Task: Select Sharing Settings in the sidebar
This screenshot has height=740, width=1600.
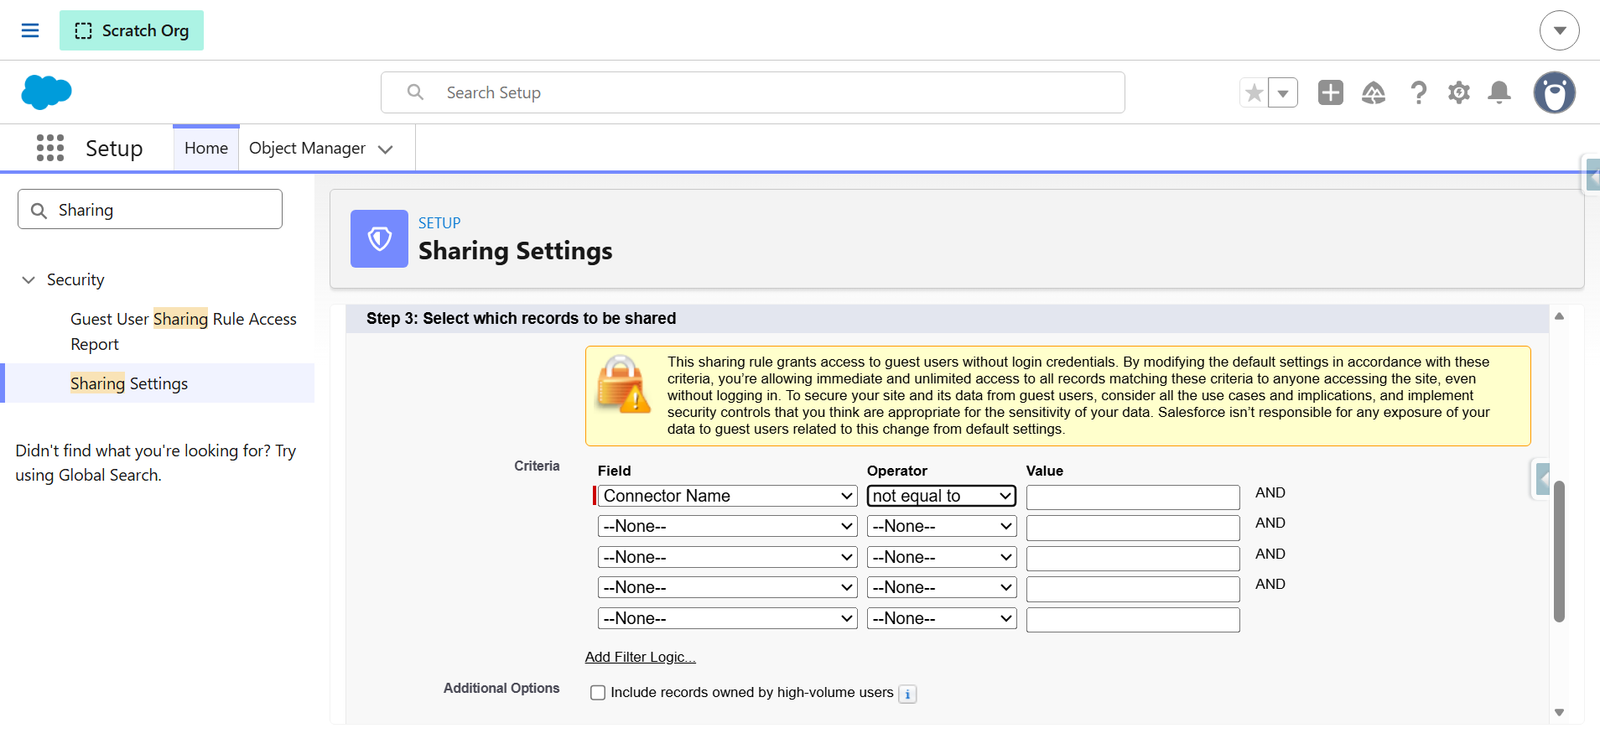Action: [x=129, y=383]
